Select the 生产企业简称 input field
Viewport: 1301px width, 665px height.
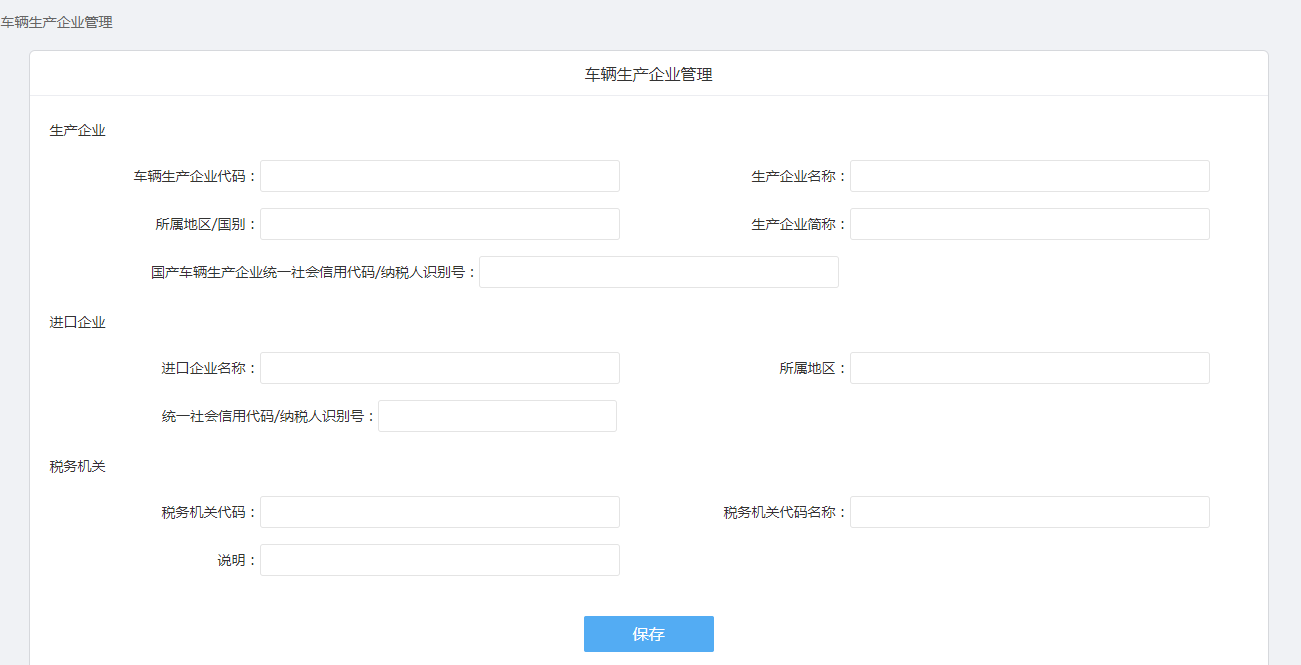tap(1029, 224)
